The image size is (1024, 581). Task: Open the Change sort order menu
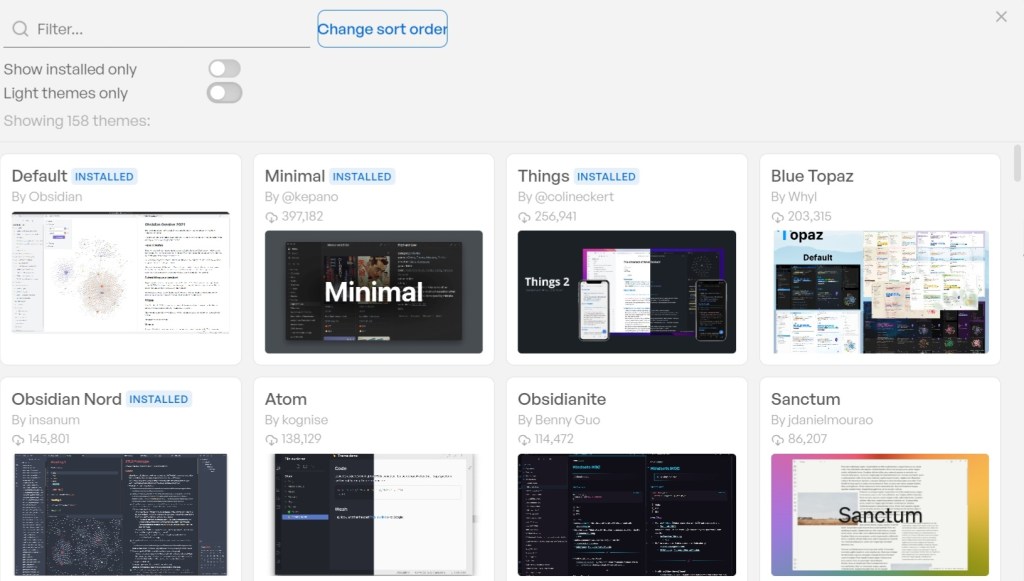click(x=382, y=29)
